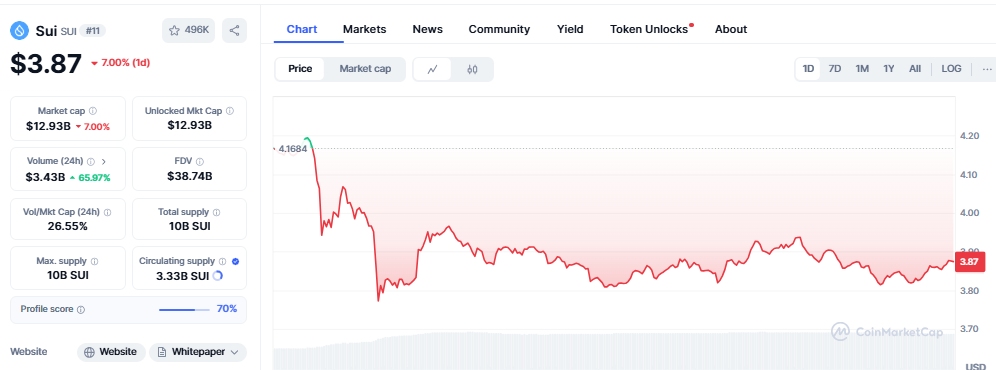Click the $38.74B FDV value
The image size is (996, 370).
[x=189, y=176]
